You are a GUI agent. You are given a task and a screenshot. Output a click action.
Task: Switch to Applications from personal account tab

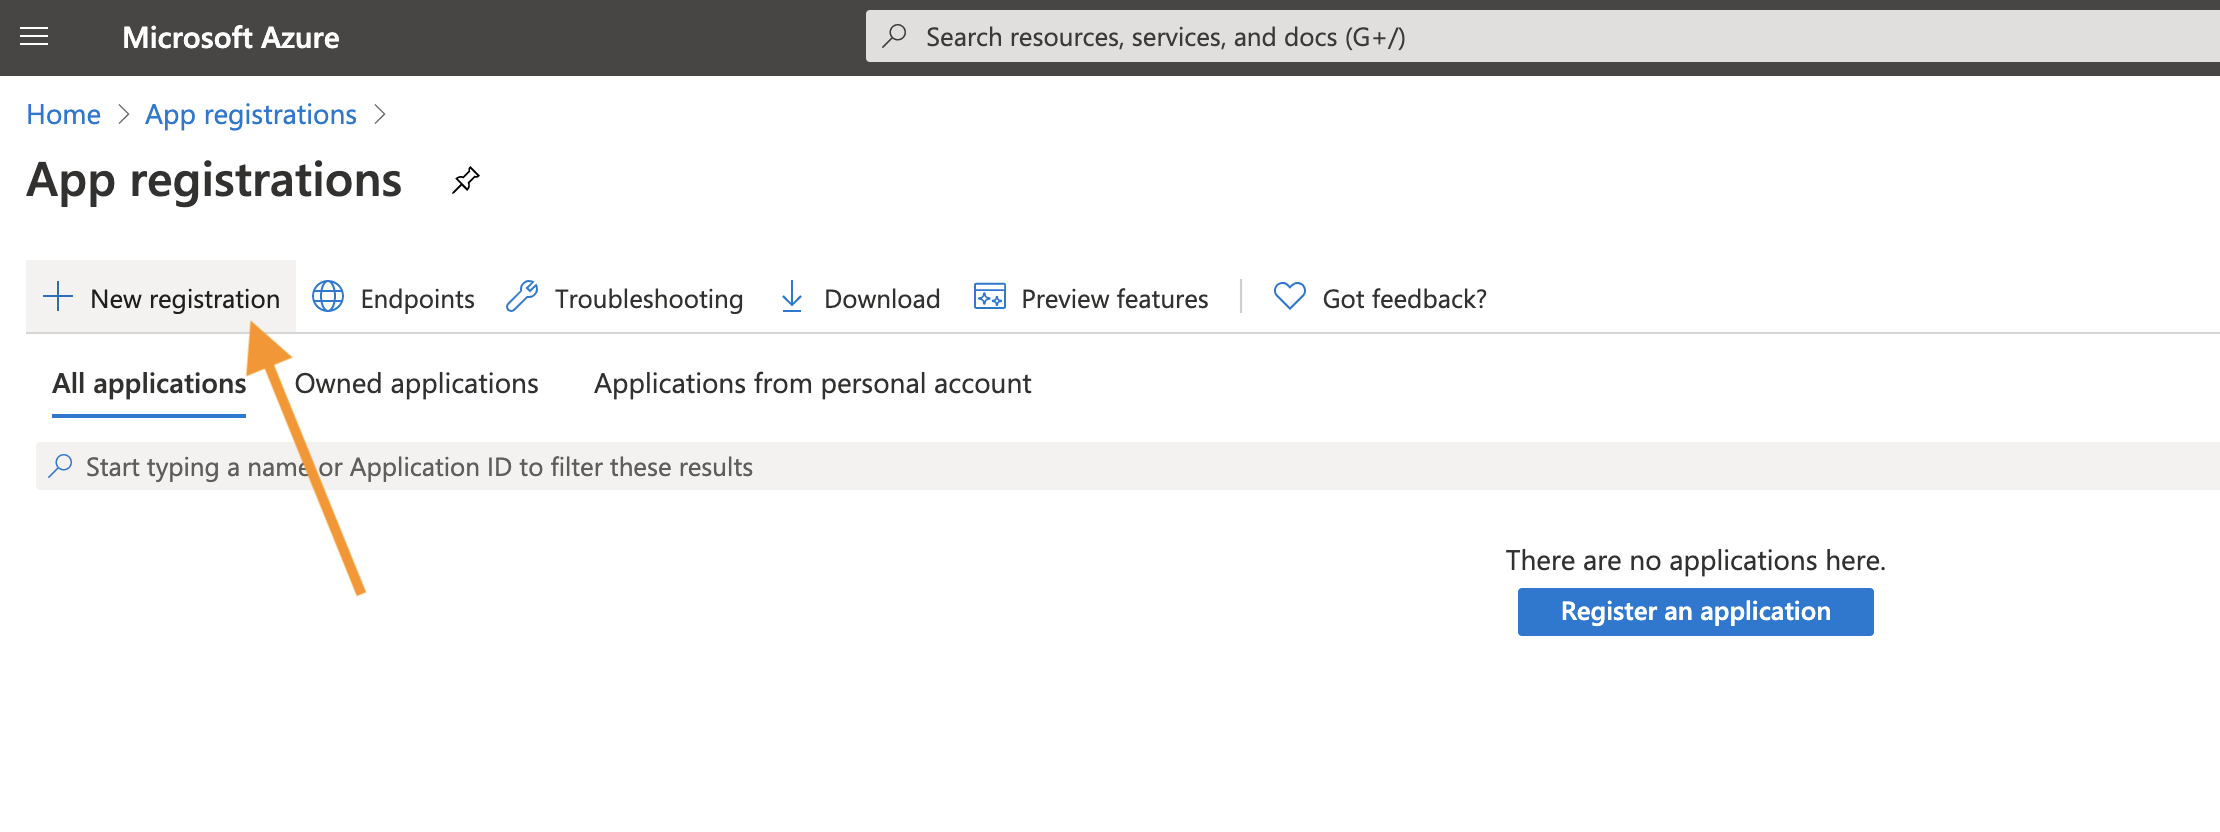click(812, 384)
